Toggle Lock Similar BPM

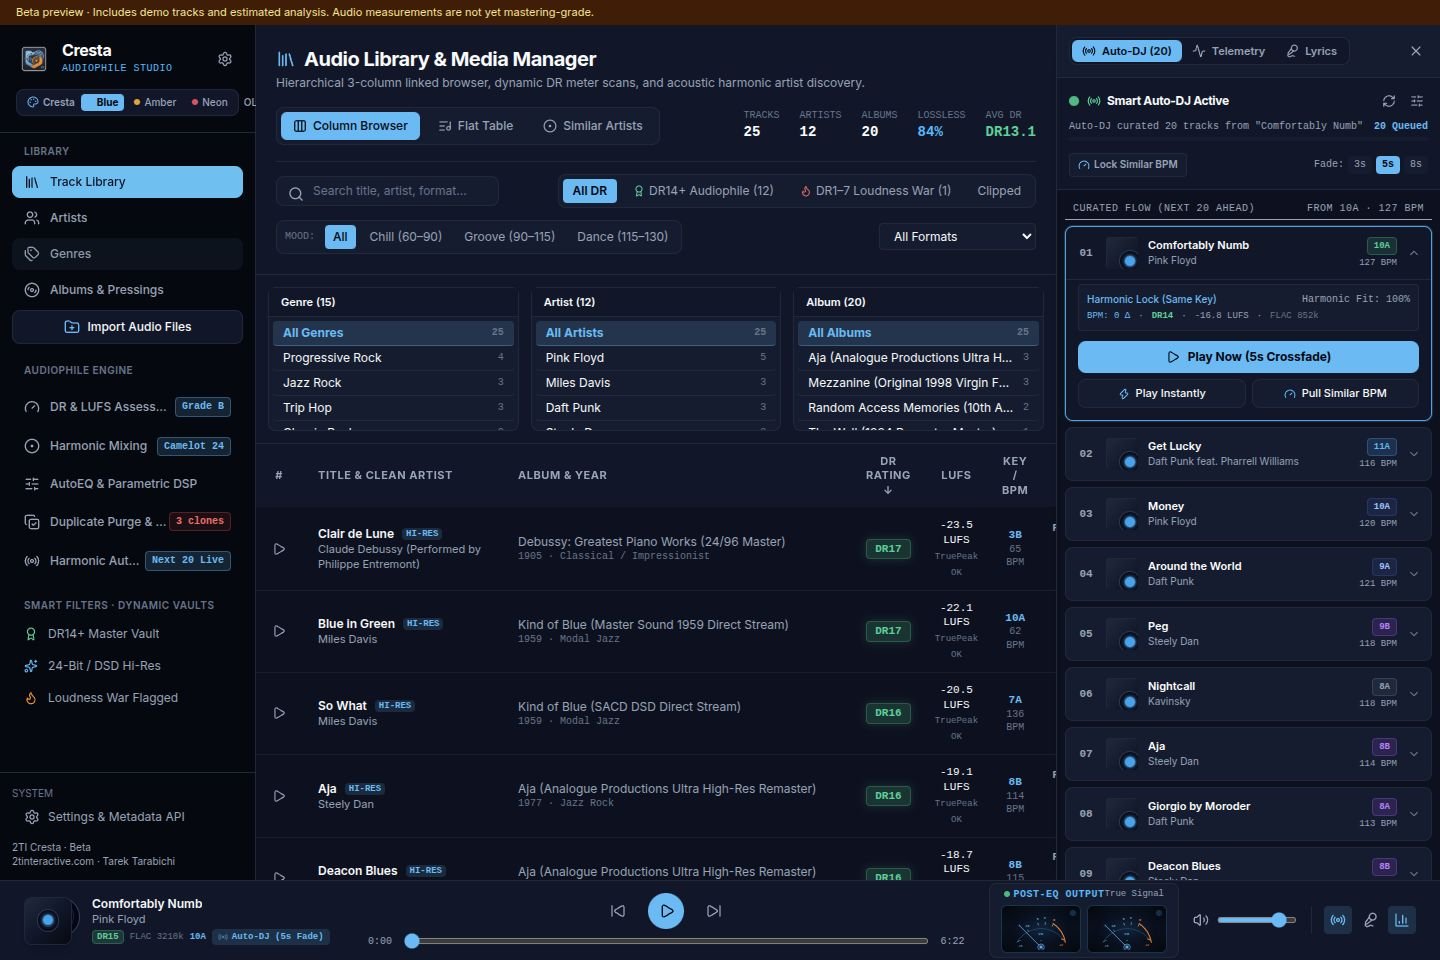[x=1128, y=165]
